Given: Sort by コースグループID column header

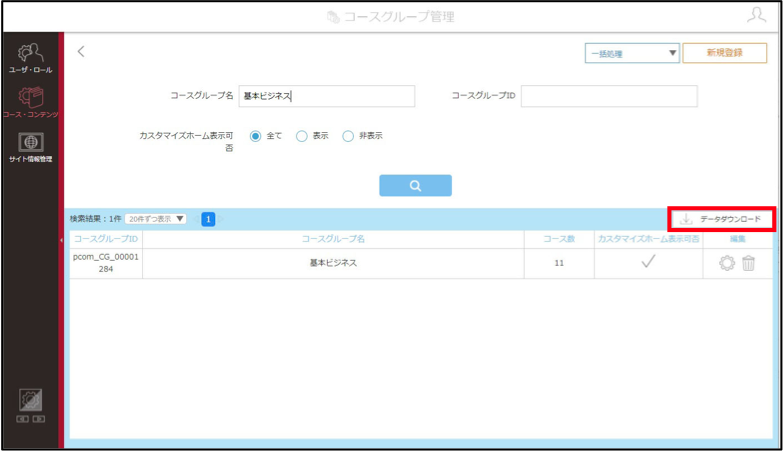Looking at the screenshot, I should click(106, 239).
